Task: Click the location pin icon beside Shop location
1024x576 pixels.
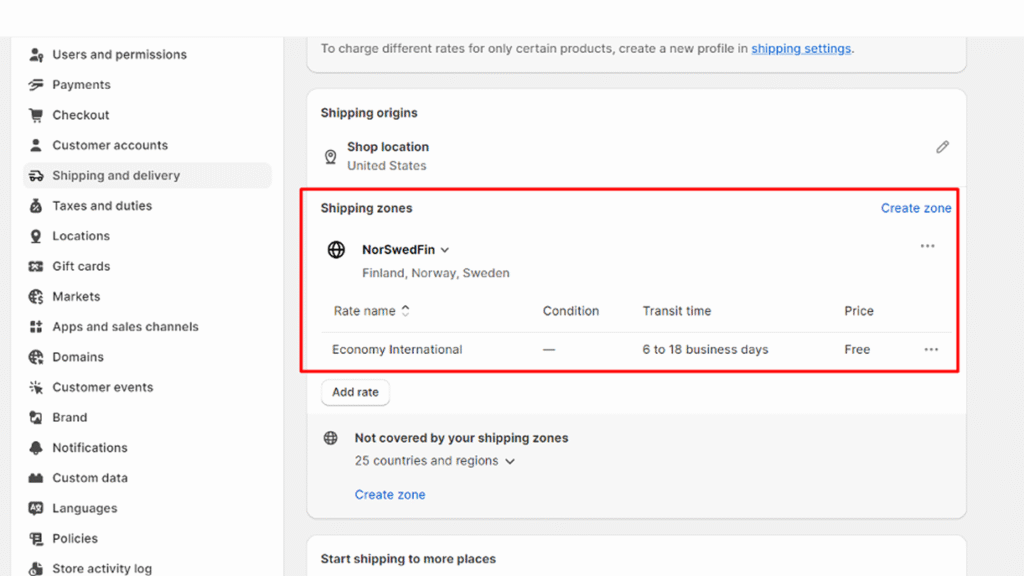Action: click(x=330, y=157)
